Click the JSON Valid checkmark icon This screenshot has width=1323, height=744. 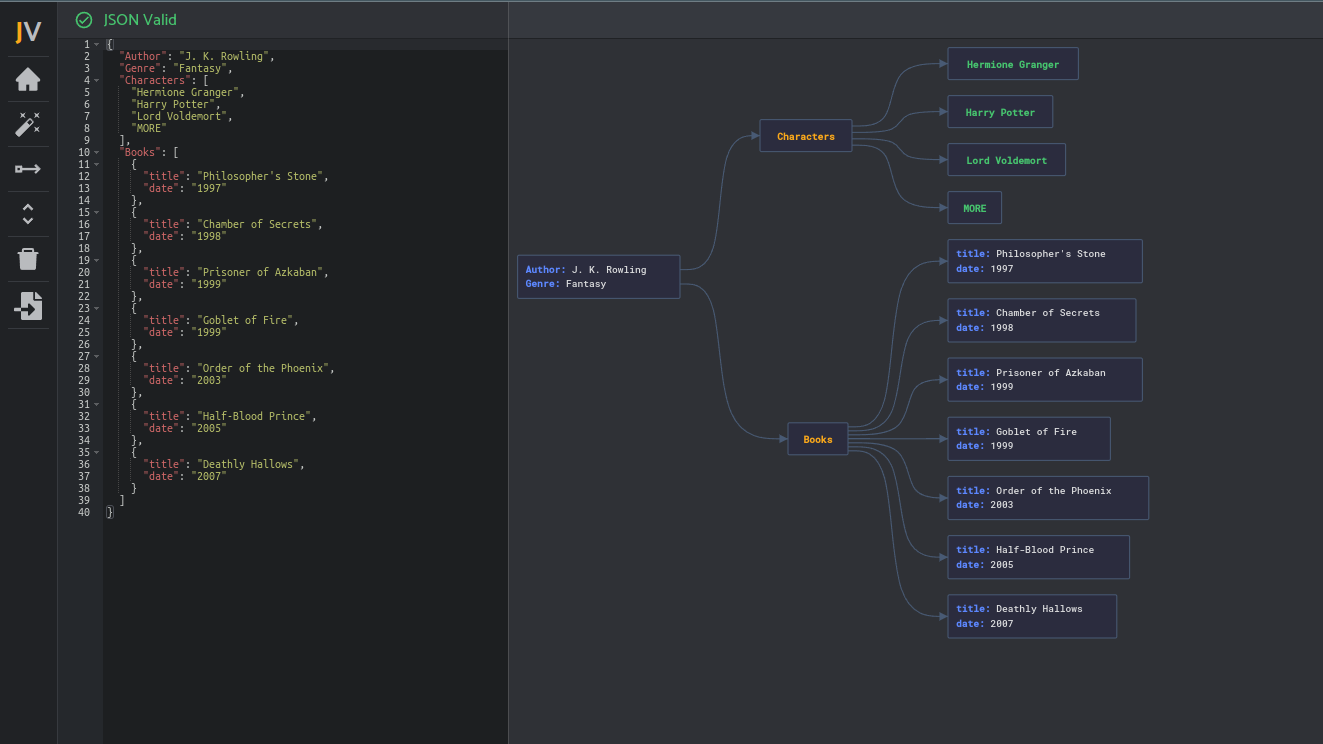[84, 20]
